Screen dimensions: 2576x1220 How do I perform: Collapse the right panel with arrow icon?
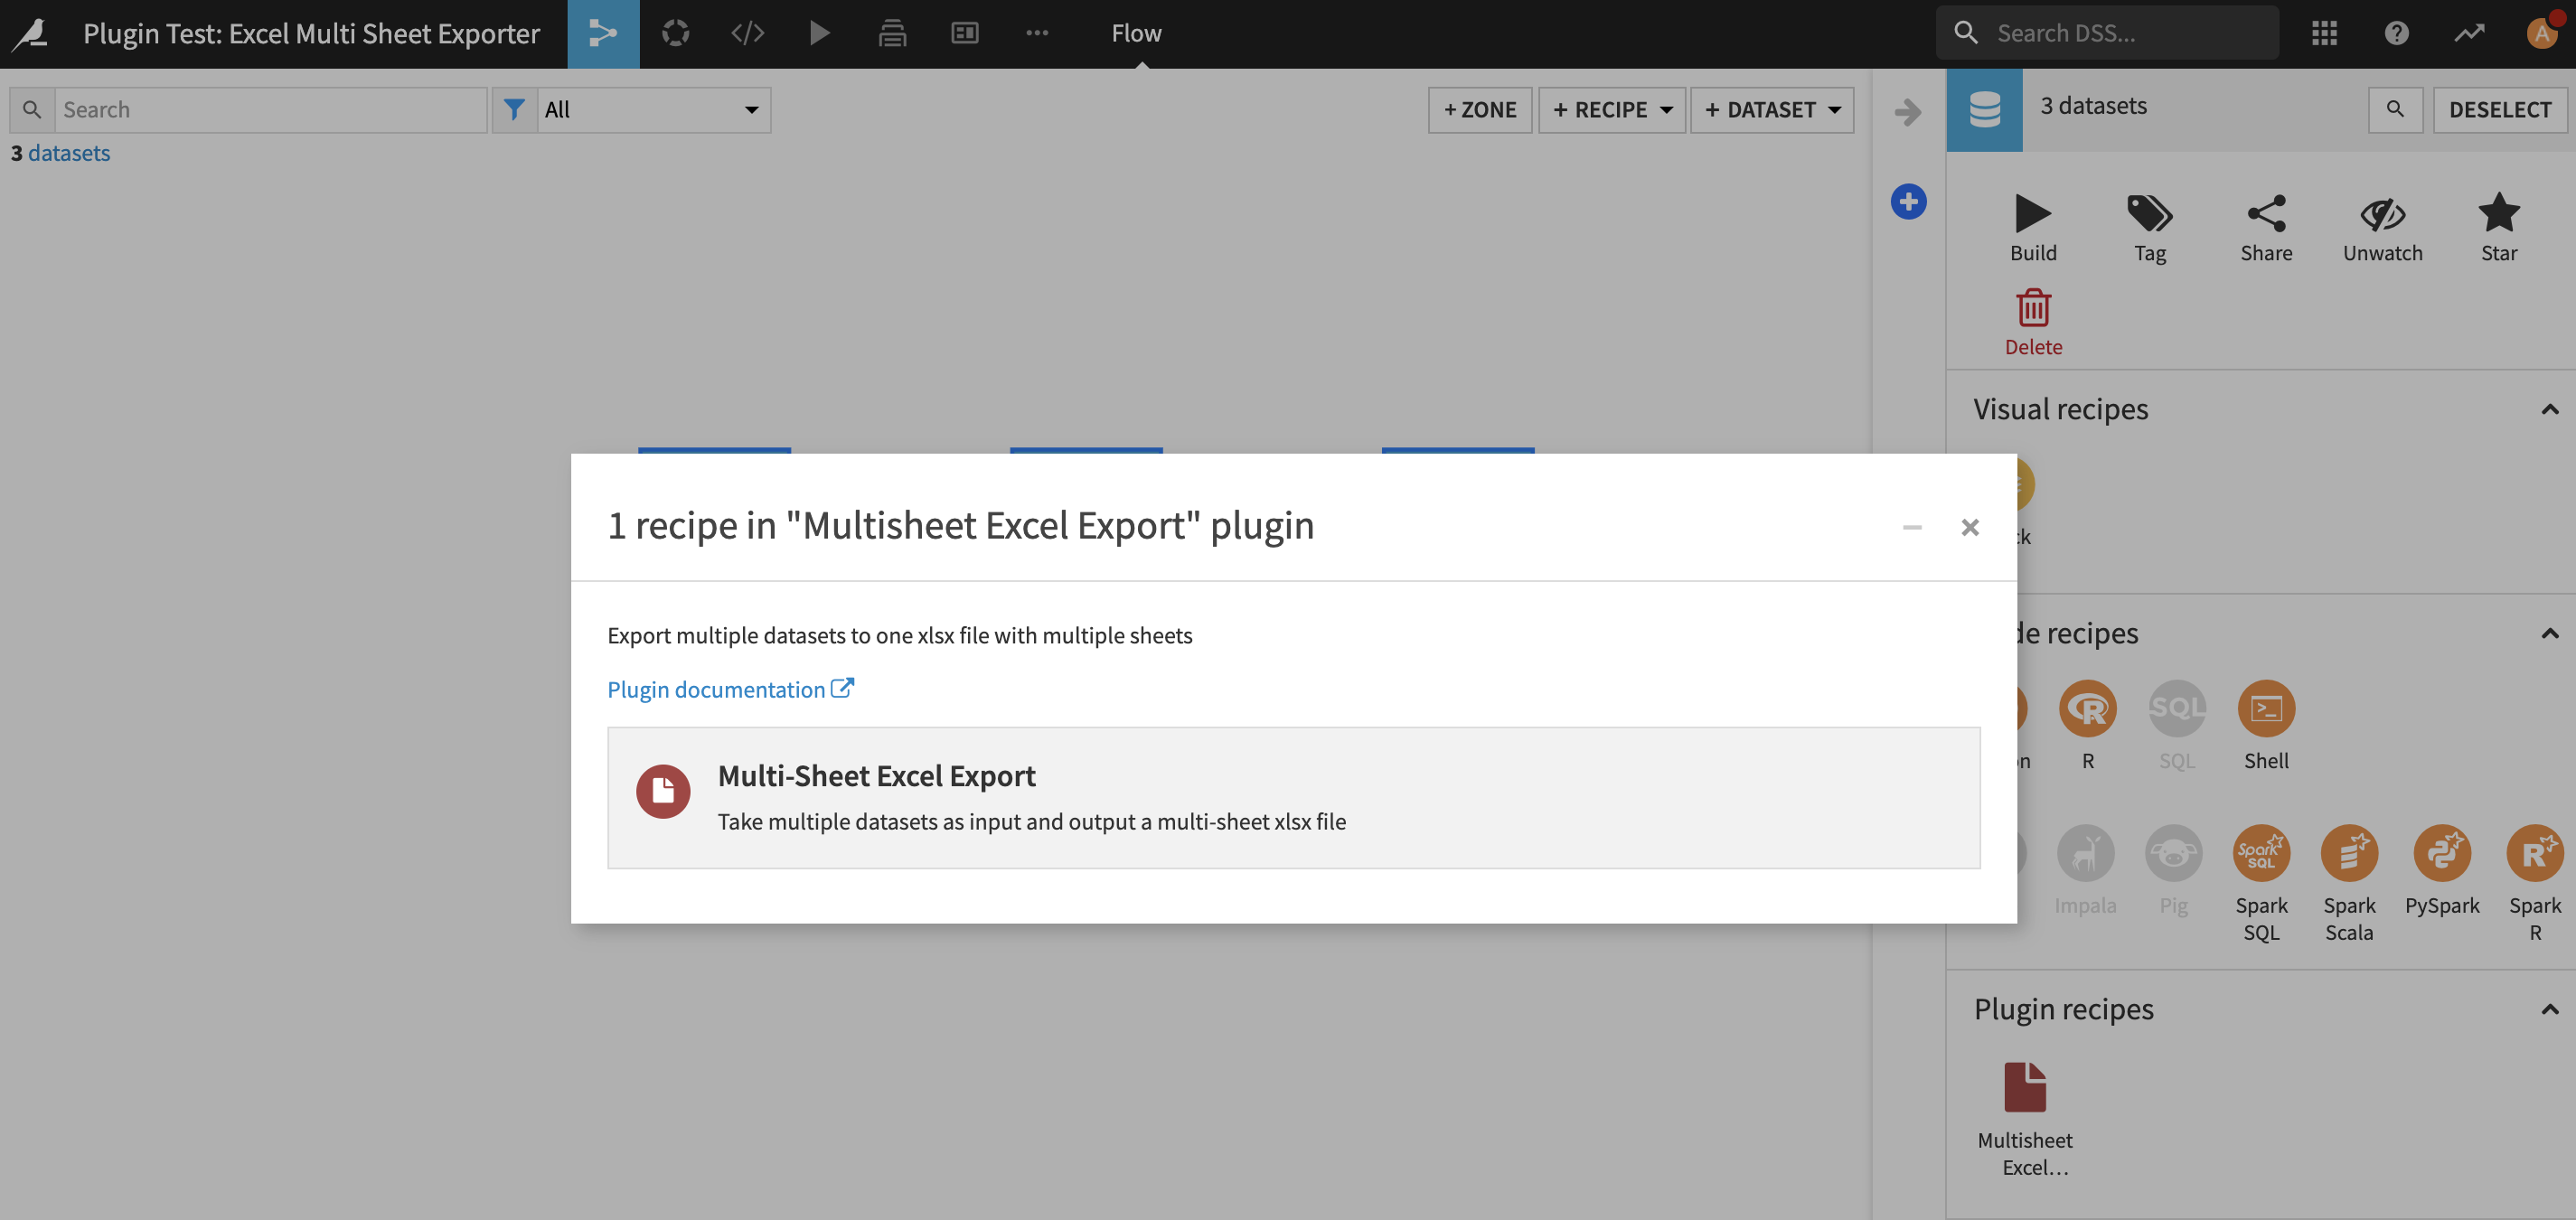pos(1908,111)
